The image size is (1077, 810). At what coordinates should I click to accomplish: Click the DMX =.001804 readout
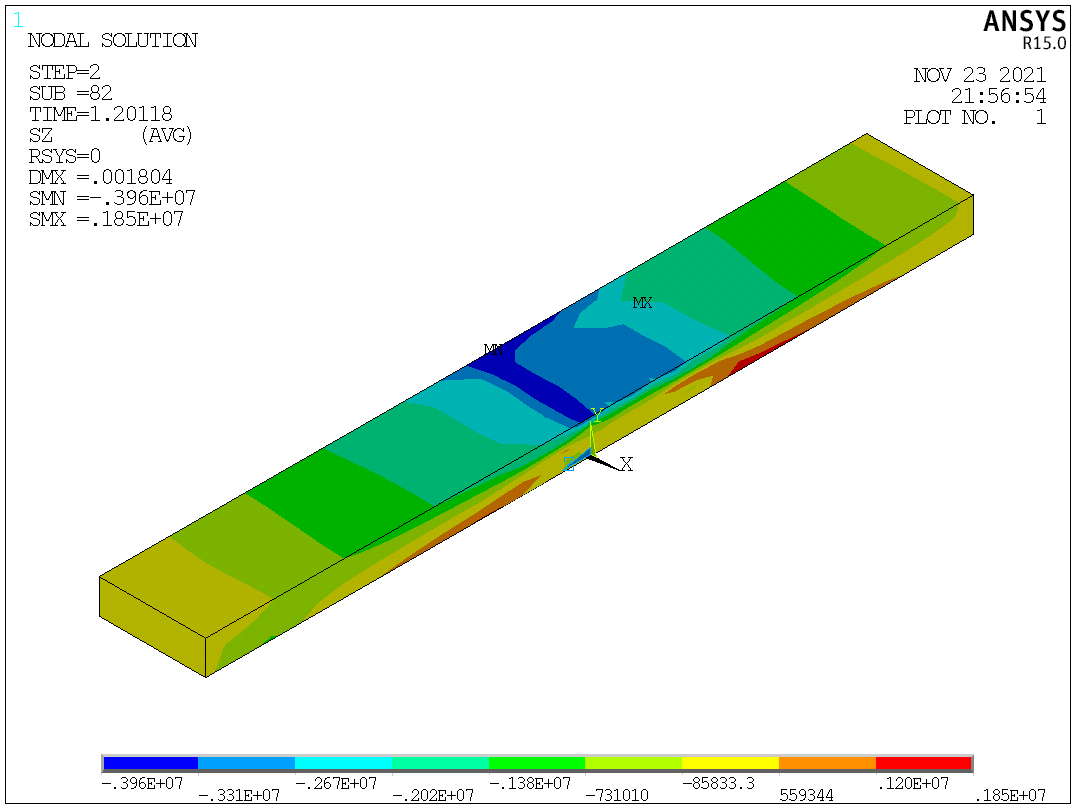click(x=107, y=177)
